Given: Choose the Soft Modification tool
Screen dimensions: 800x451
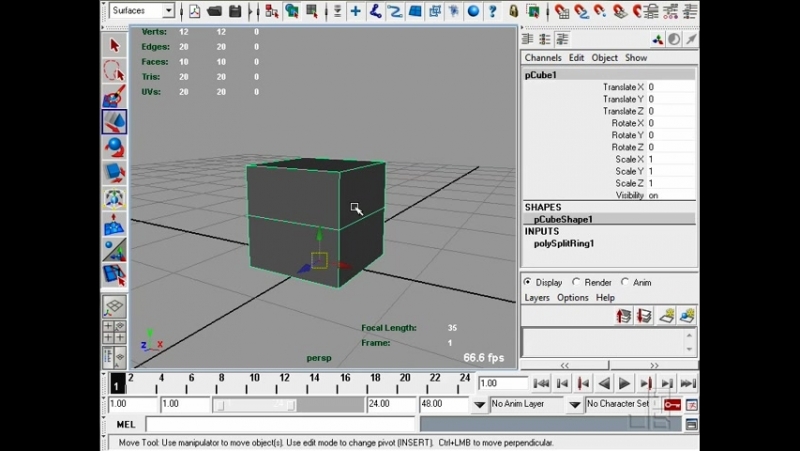Looking at the screenshot, I should (x=114, y=224).
